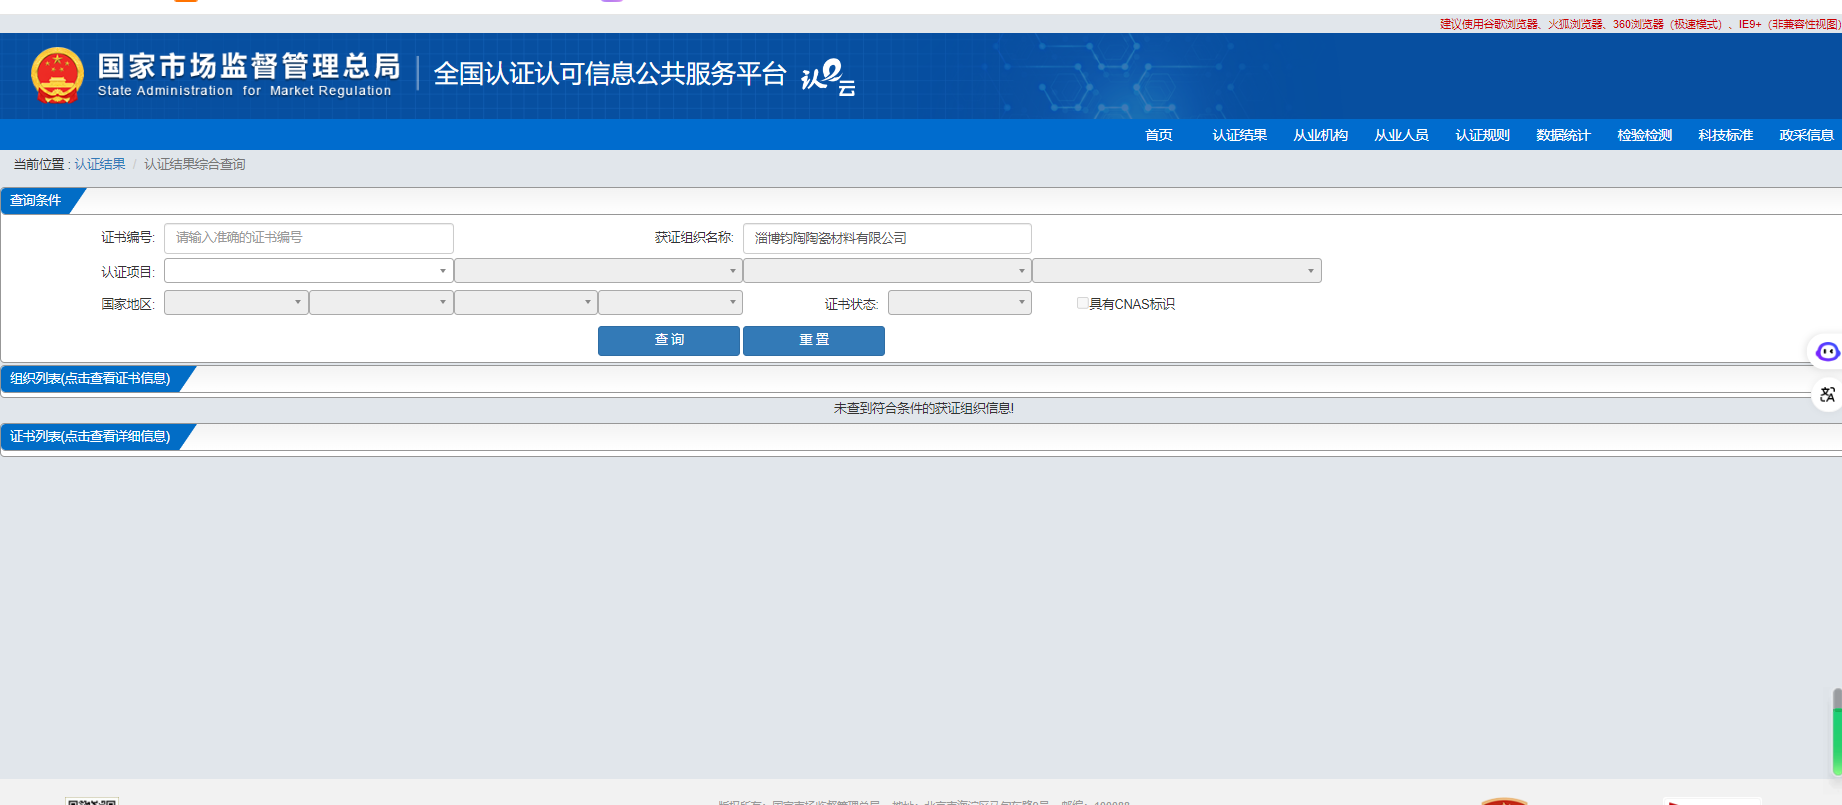Click the 查询 search button

(x=669, y=340)
